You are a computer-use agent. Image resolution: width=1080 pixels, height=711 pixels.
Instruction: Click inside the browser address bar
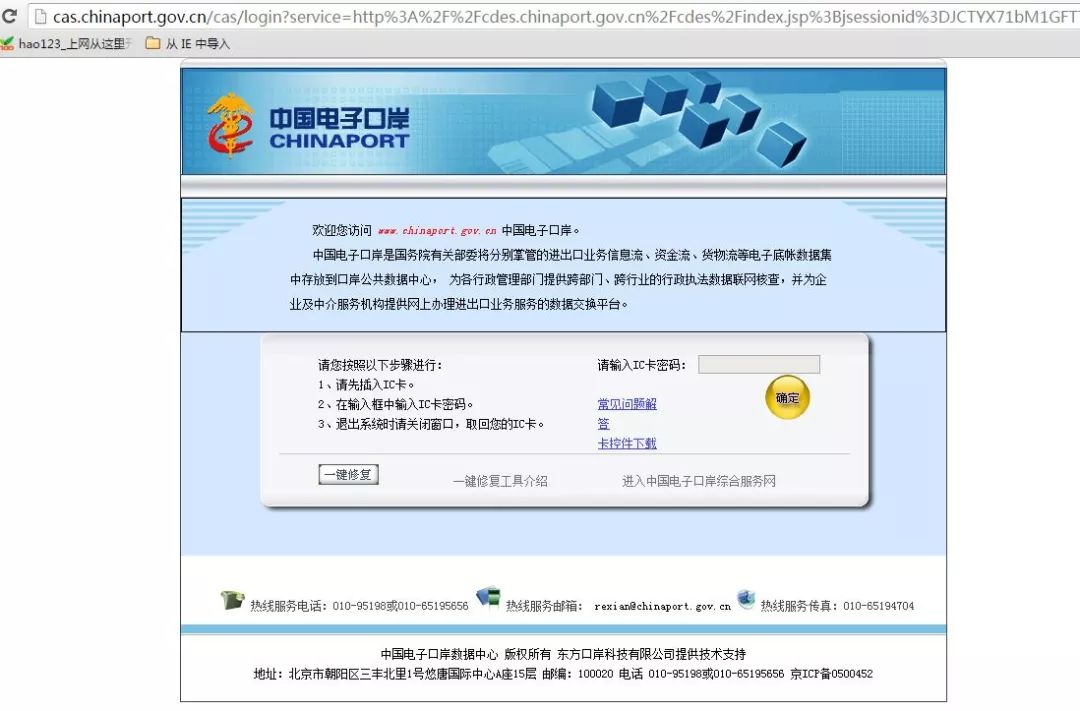[500, 17]
